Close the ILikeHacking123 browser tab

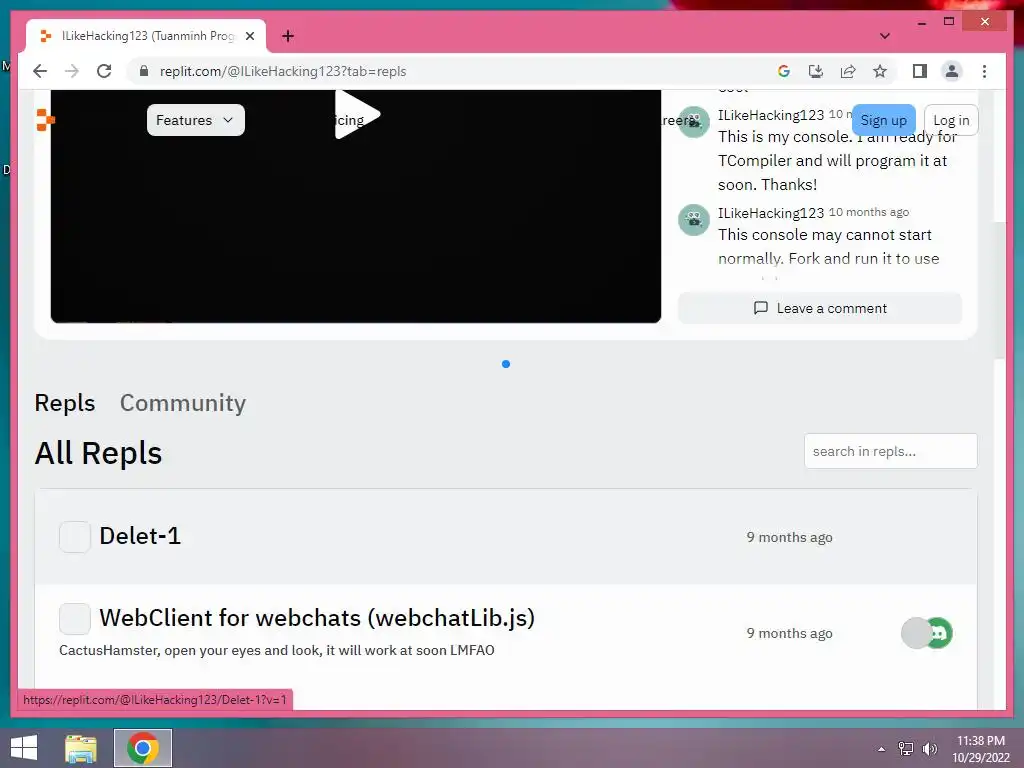click(249, 36)
